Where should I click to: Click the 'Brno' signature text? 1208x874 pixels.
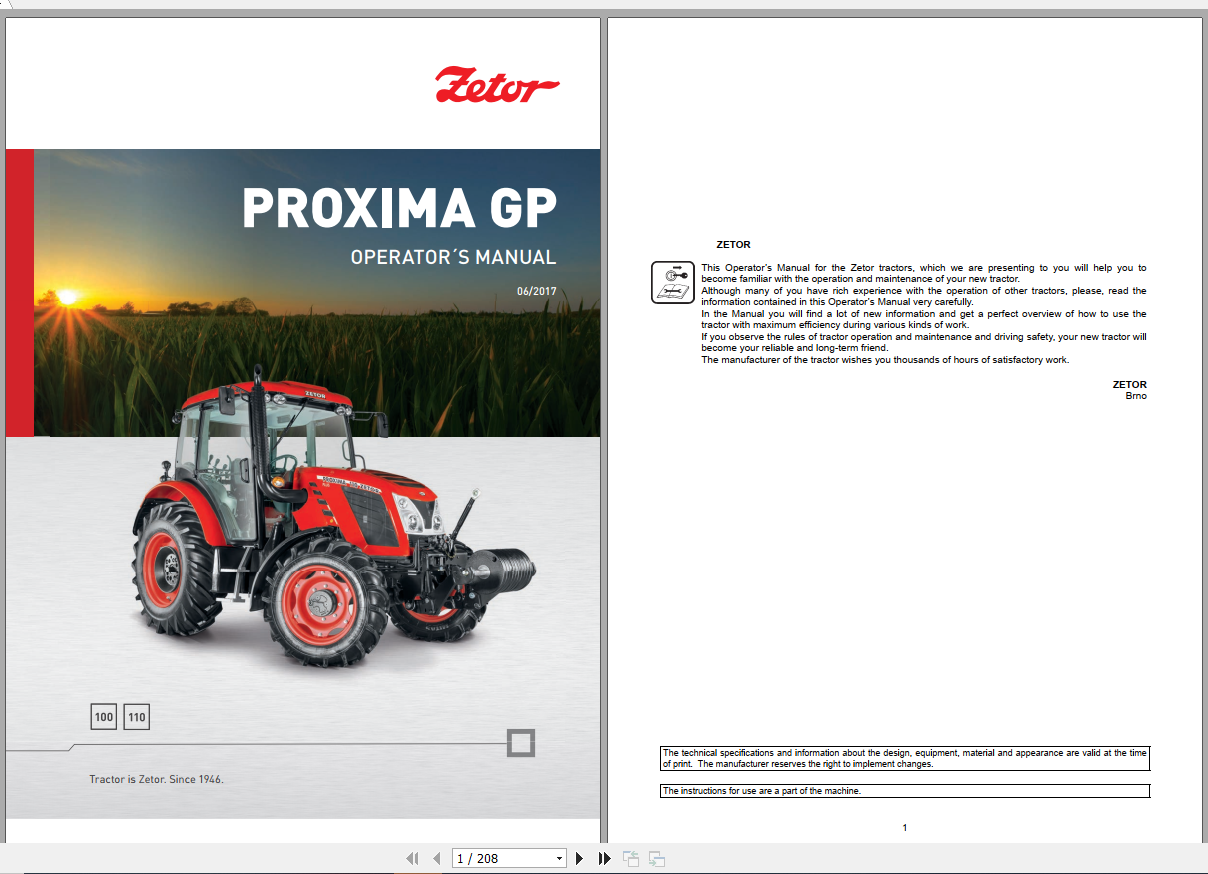pos(1136,396)
